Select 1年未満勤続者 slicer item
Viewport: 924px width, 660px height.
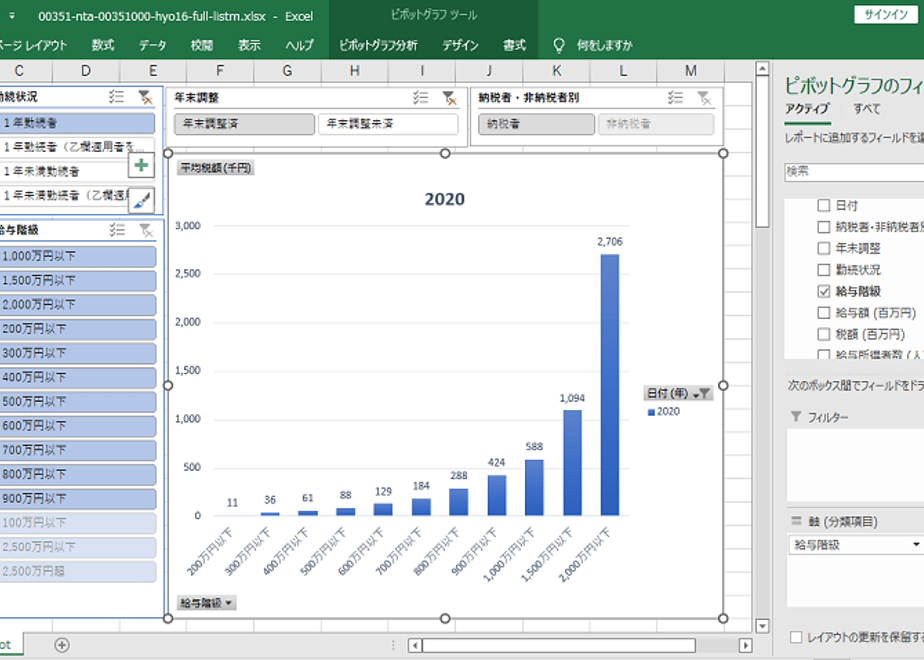click(x=64, y=171)
